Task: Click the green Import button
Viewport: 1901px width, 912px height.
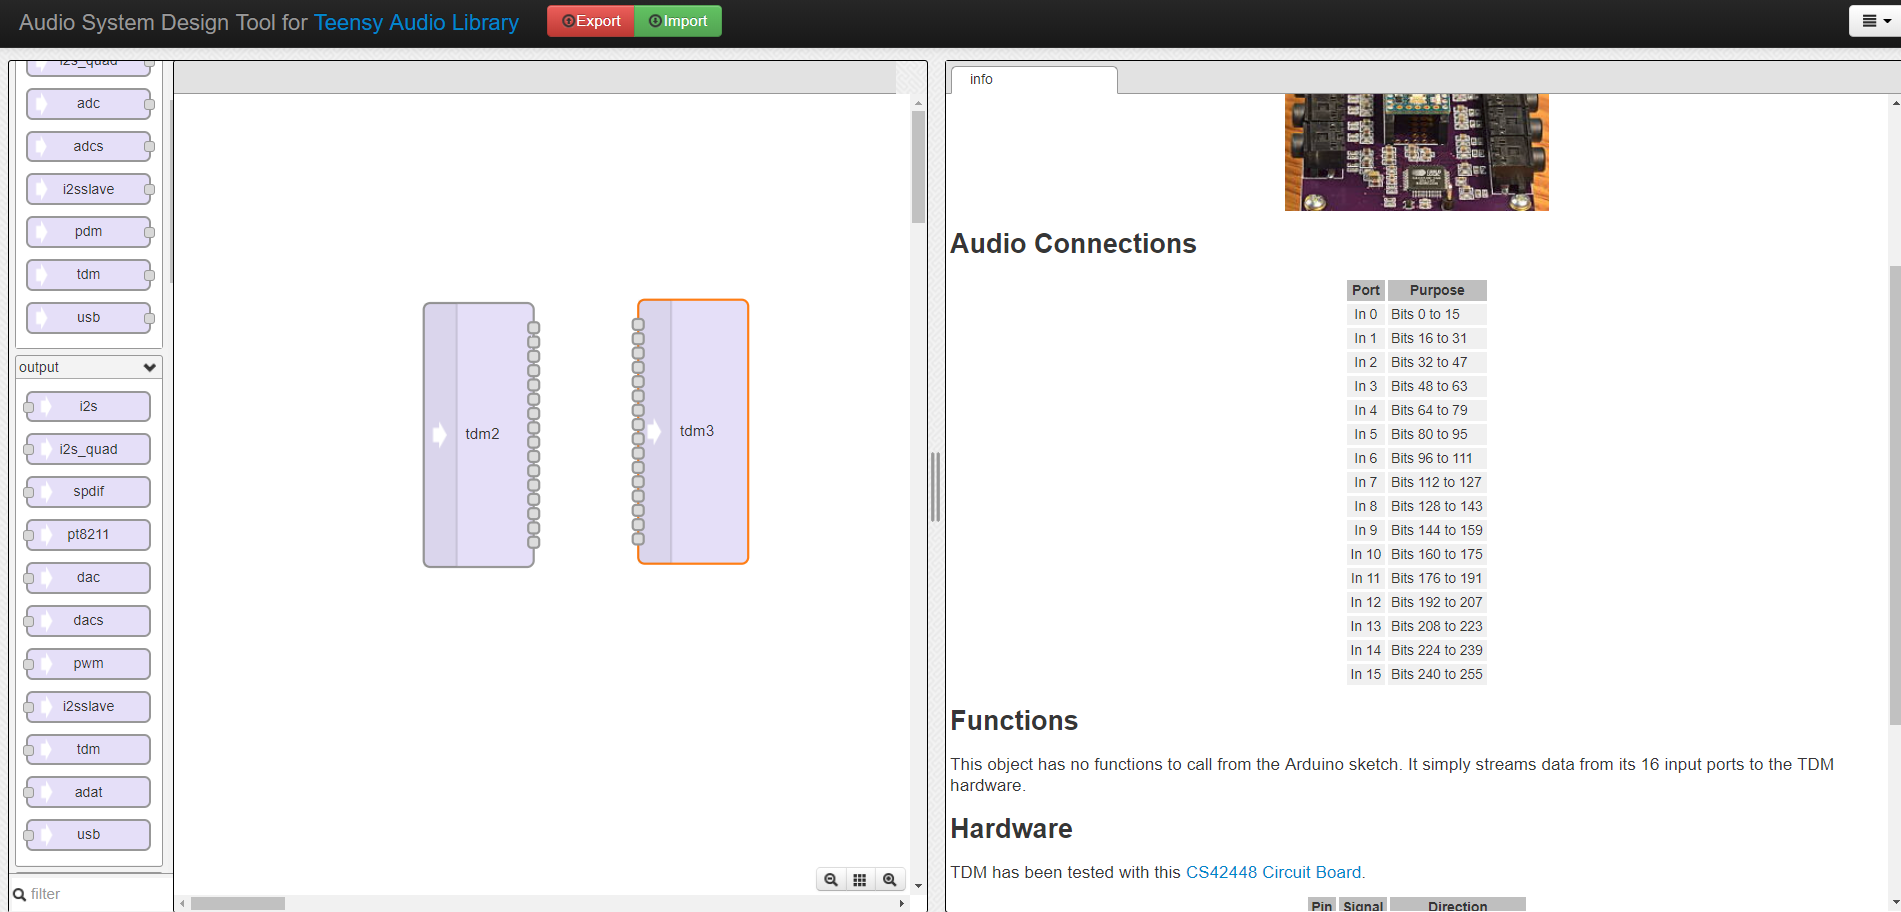Action: click(x=678, y=21)
